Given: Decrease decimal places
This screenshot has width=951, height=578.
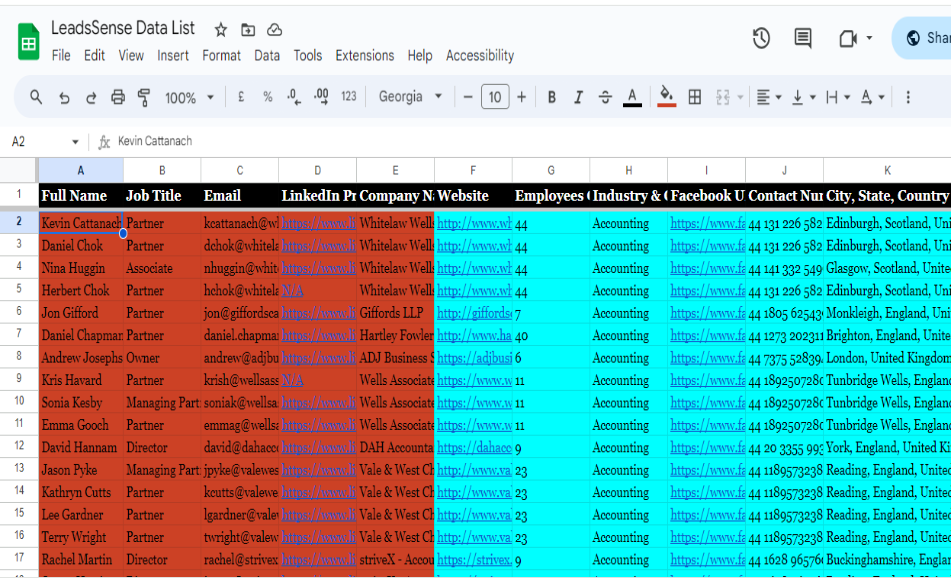Looking at the screenshot, I should (293, 97).
